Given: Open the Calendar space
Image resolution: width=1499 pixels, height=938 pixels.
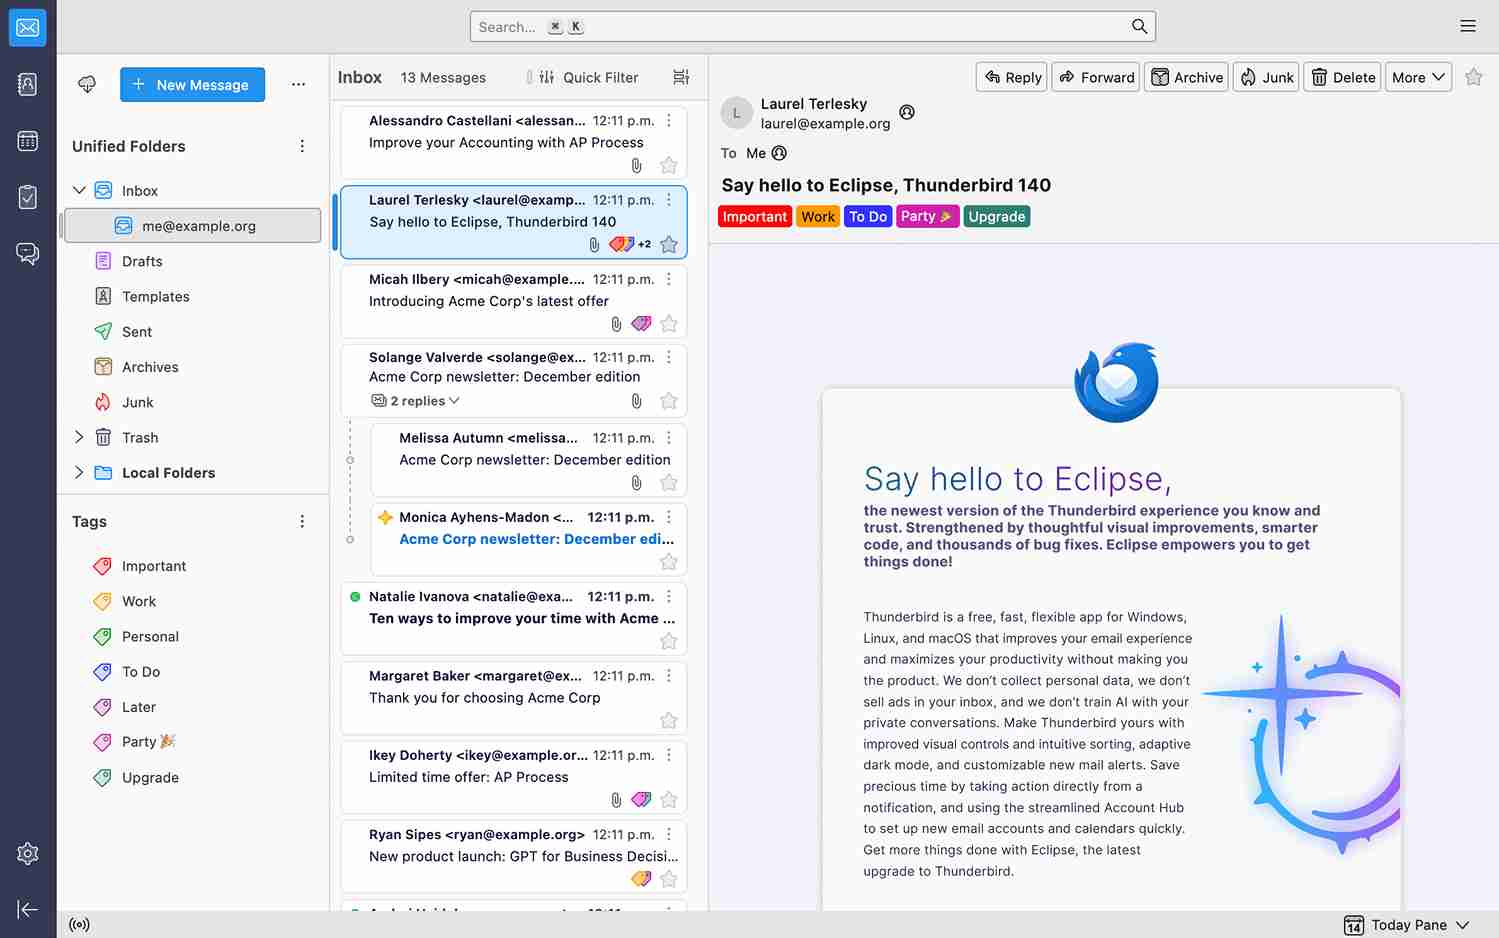Looking at the screenshot, I should click(28, 141).
